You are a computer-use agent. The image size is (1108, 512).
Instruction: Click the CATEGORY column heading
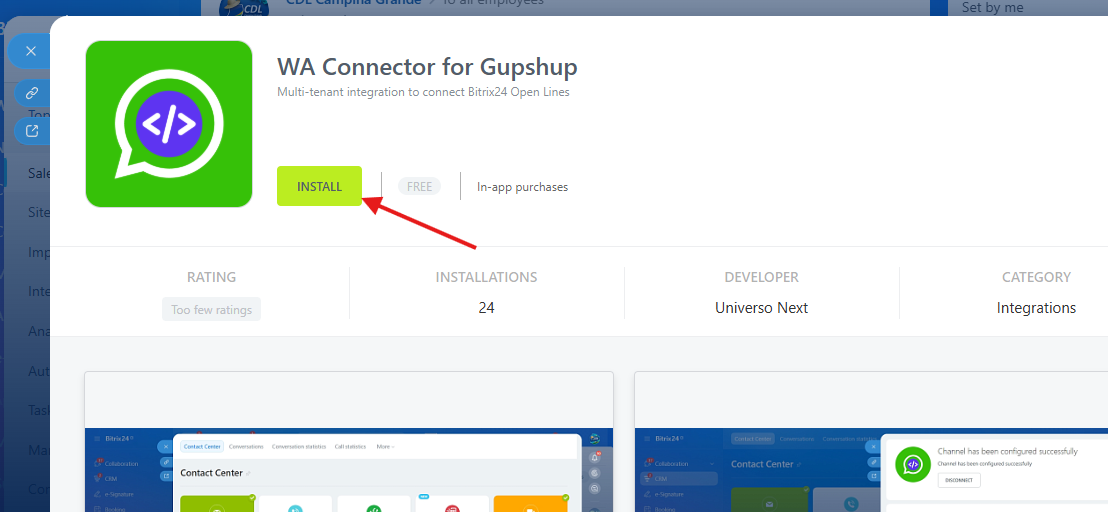click(x=1036, y=278)
